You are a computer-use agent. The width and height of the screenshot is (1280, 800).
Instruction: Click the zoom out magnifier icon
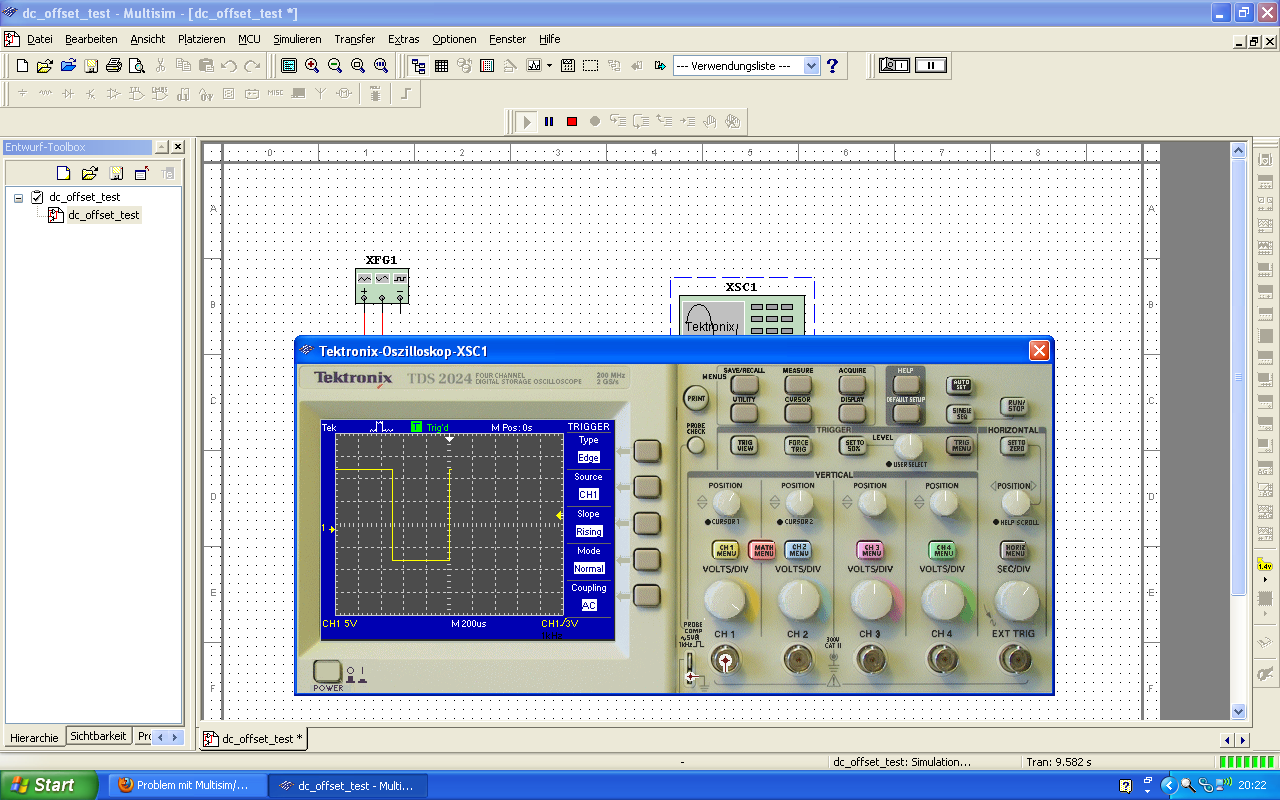click(x=335, y=66)
